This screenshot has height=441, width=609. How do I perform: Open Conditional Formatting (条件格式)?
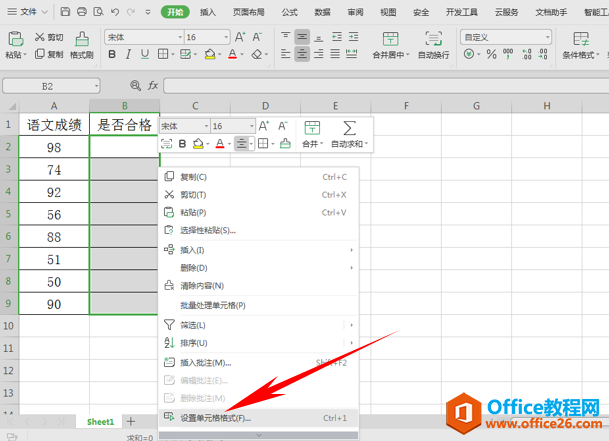pyautogui.click(x=581, y=45)
